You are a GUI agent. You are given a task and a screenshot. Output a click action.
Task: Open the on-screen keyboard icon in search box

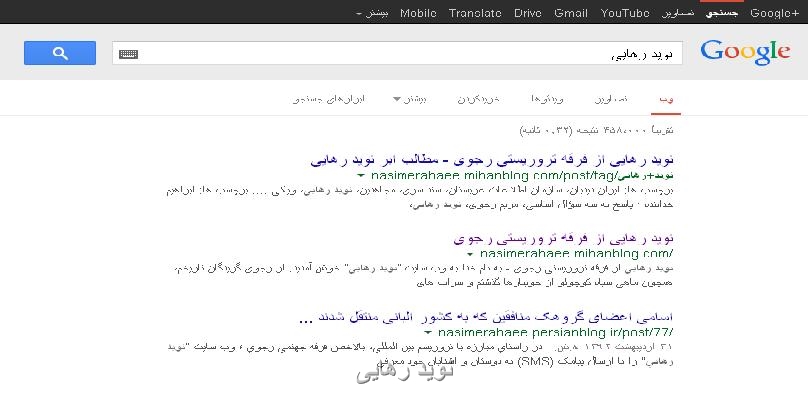tap(128, 54)
